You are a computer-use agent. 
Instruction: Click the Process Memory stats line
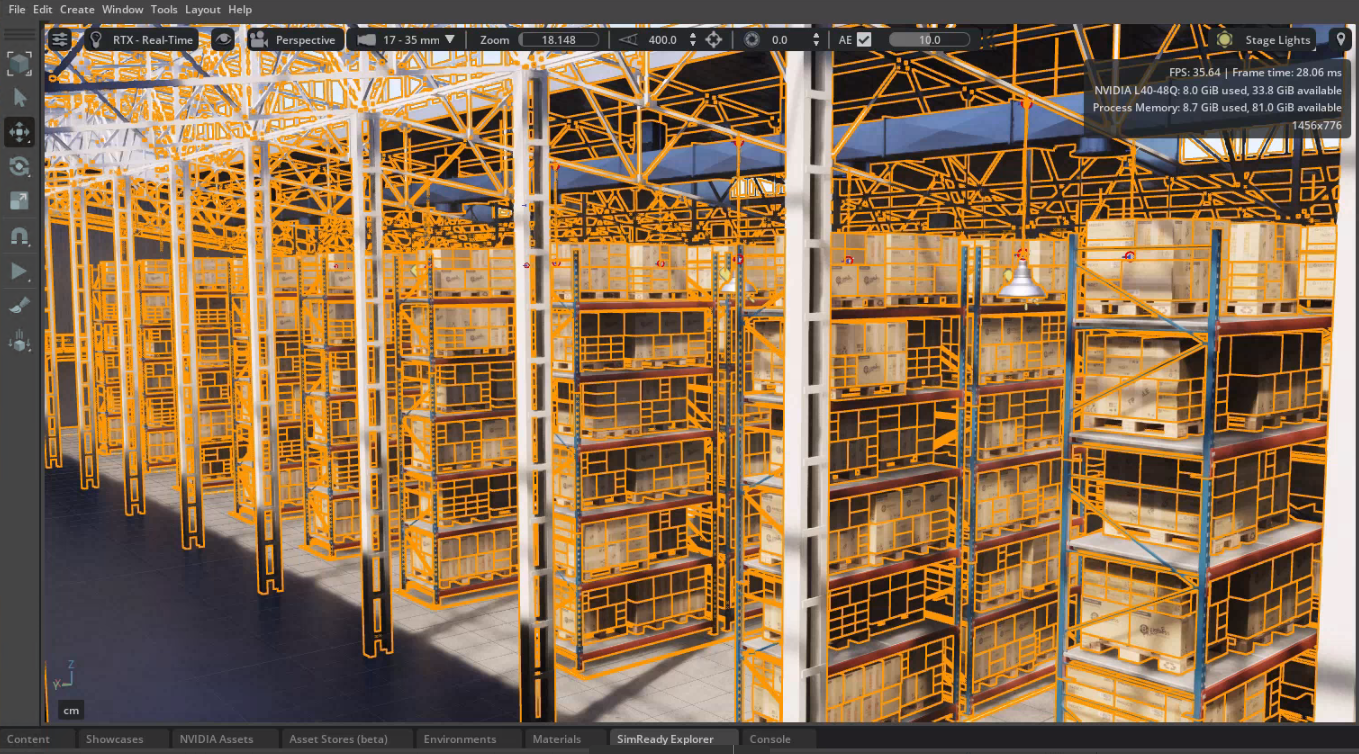pos(1217,107)
